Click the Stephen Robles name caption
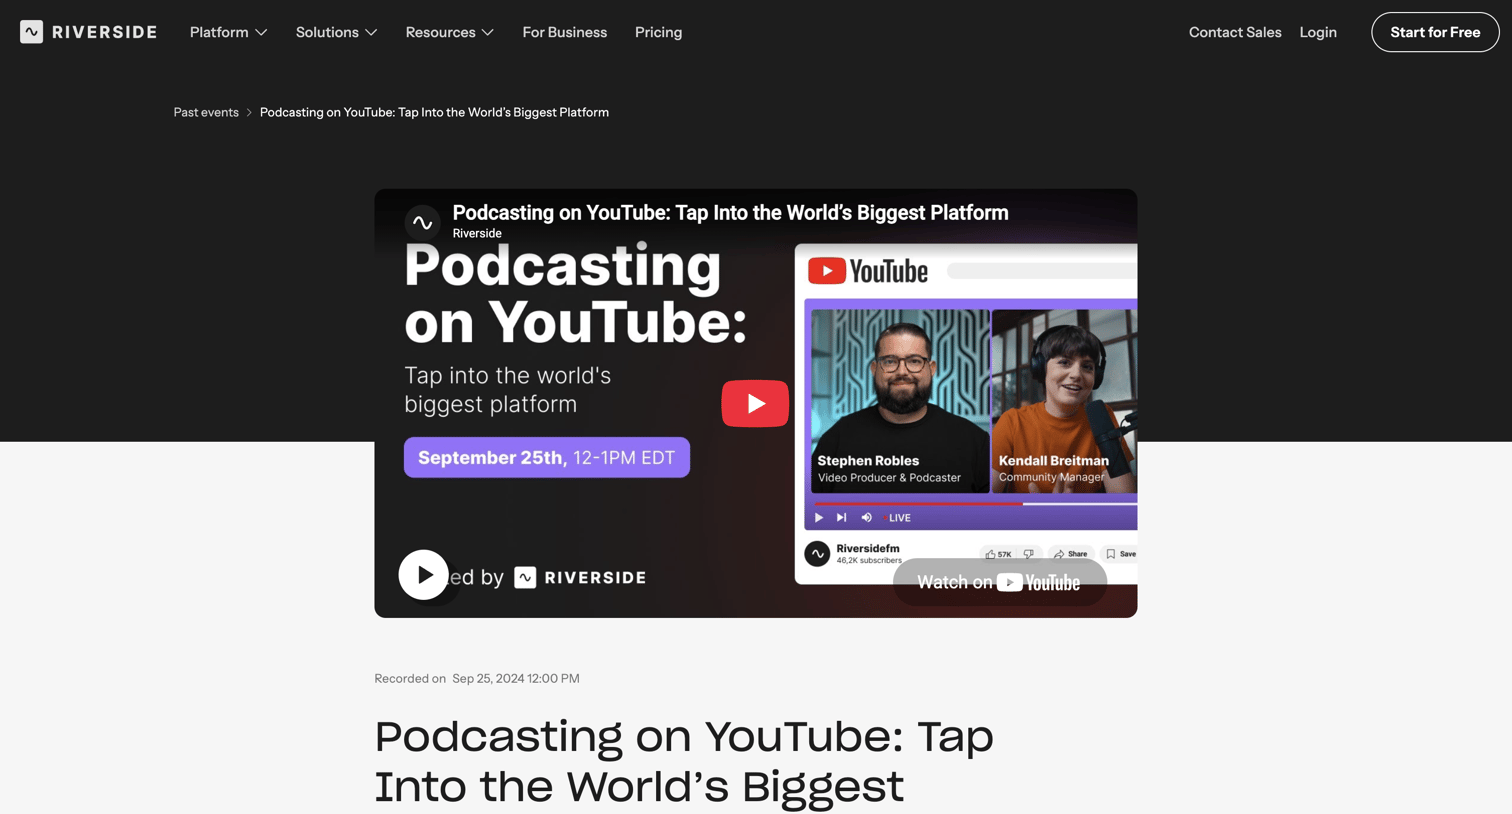1512x814 pixels. (868, 461)
